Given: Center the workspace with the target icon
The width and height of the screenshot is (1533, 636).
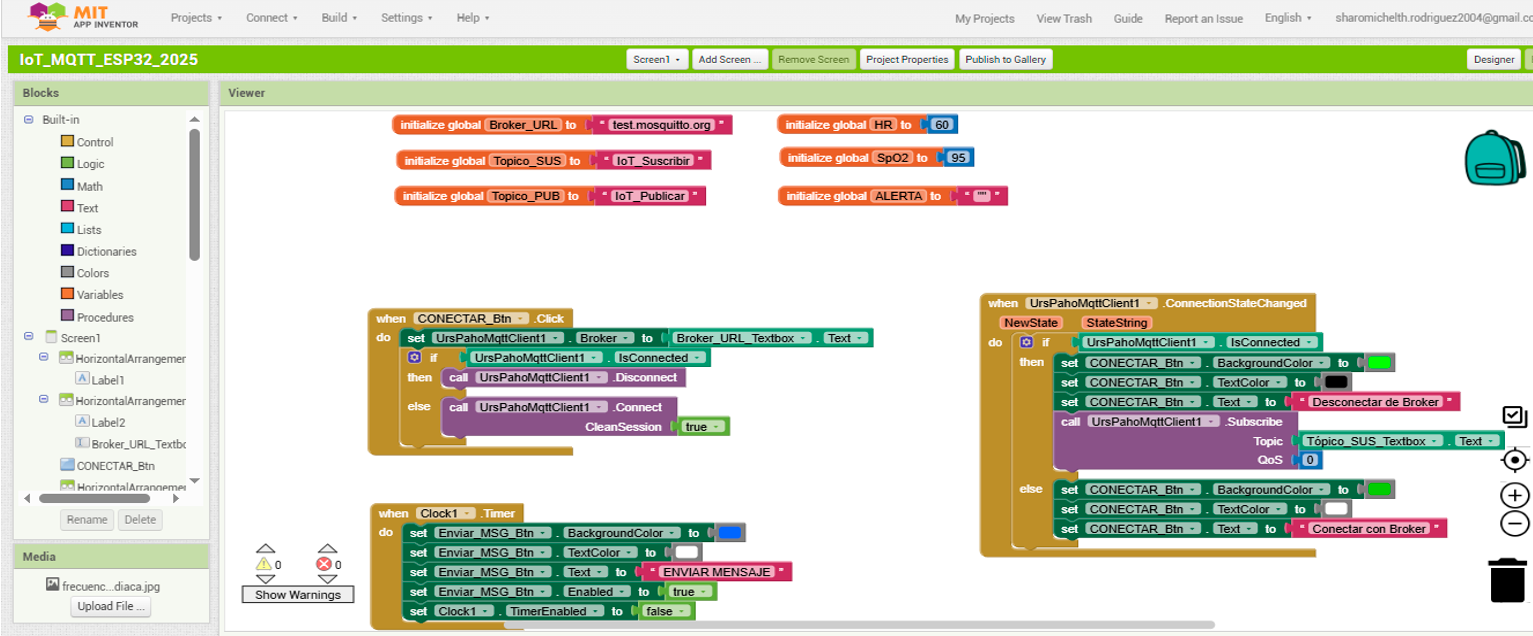Looking at the screenshot, I should click(1515, 460).
